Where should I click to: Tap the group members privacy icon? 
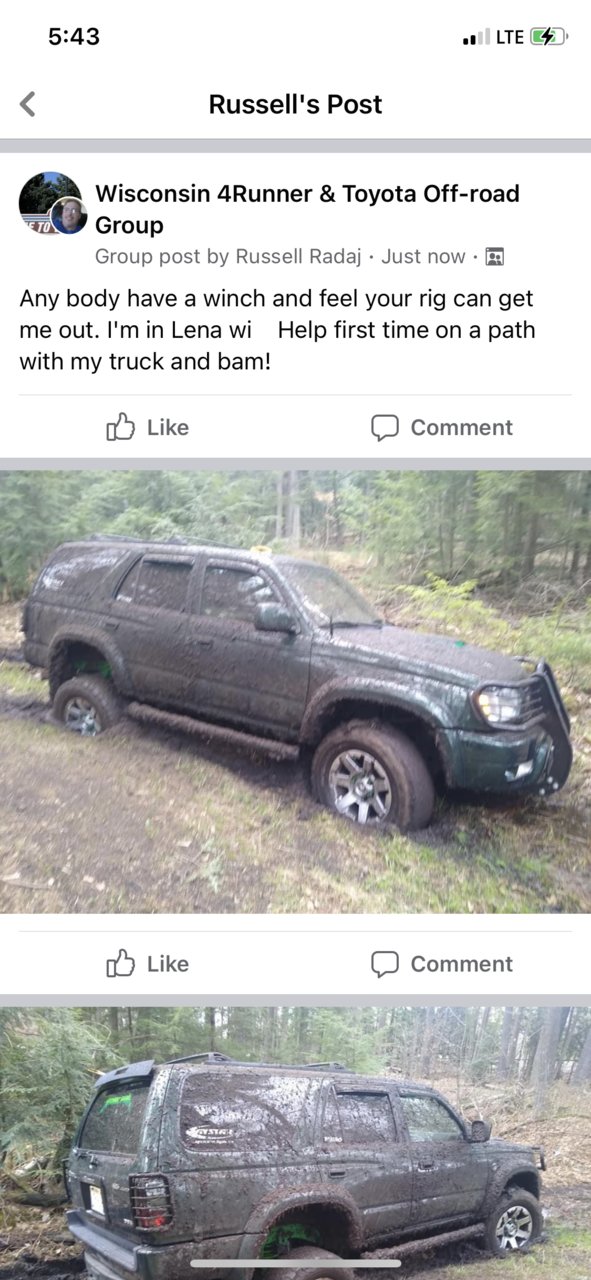(494, 257)
